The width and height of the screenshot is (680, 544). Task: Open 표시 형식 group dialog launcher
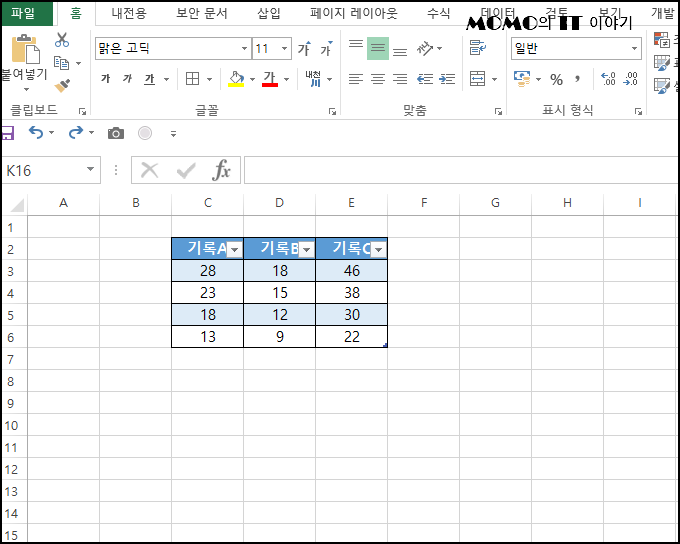pyautogui.click(x=638, y=112)
